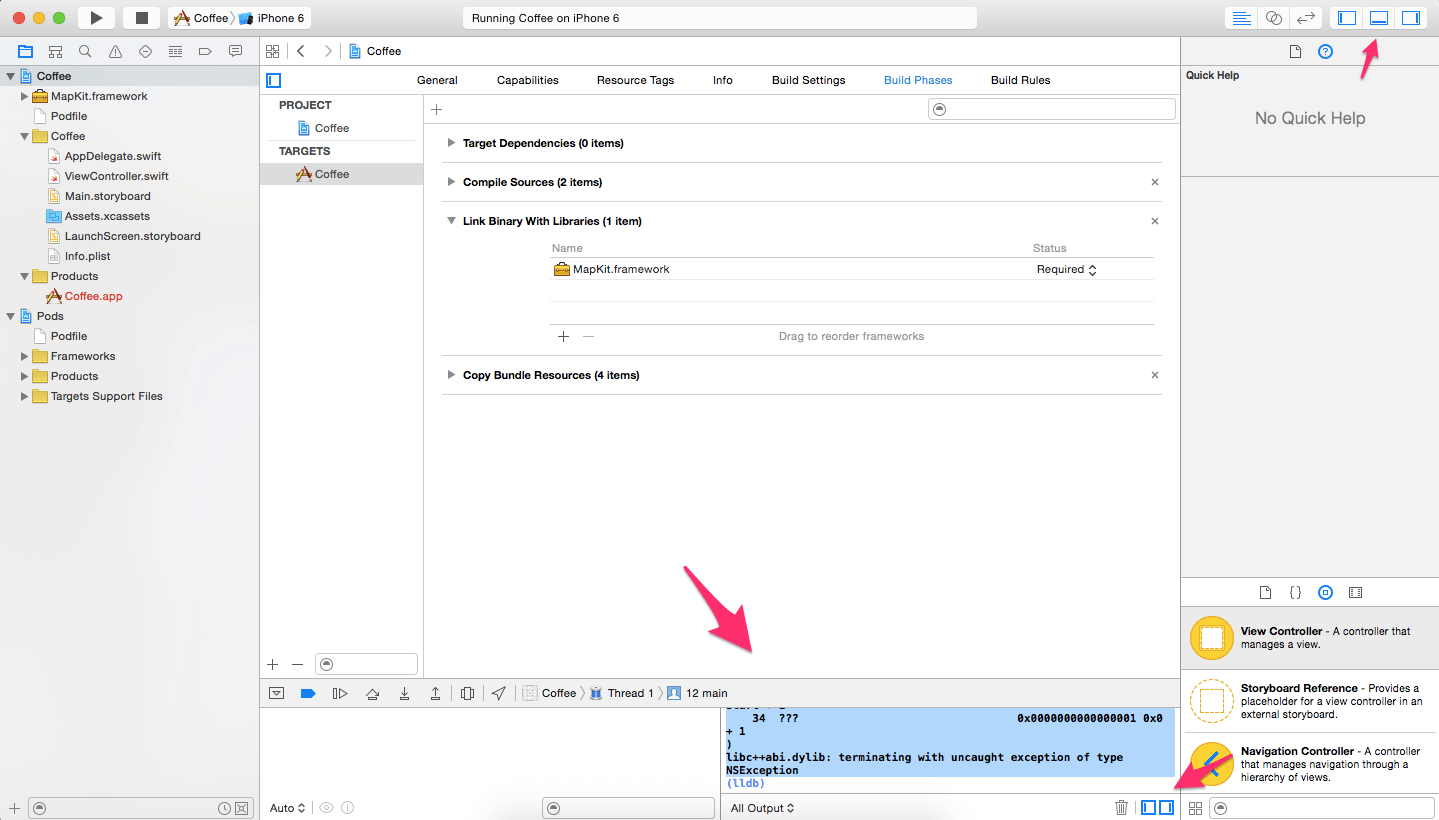Add a library with the plus button

[x=563, y=336]
